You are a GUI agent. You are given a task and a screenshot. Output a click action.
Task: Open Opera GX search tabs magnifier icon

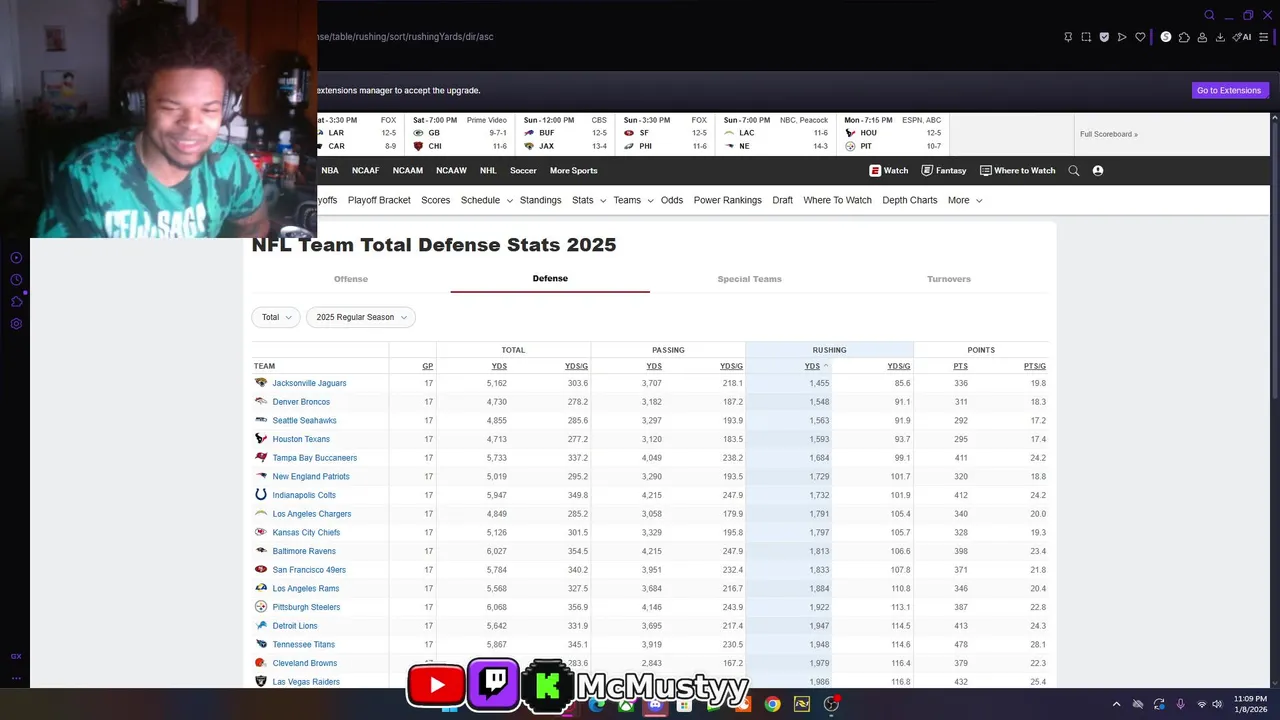click(x=1209, y=15)
